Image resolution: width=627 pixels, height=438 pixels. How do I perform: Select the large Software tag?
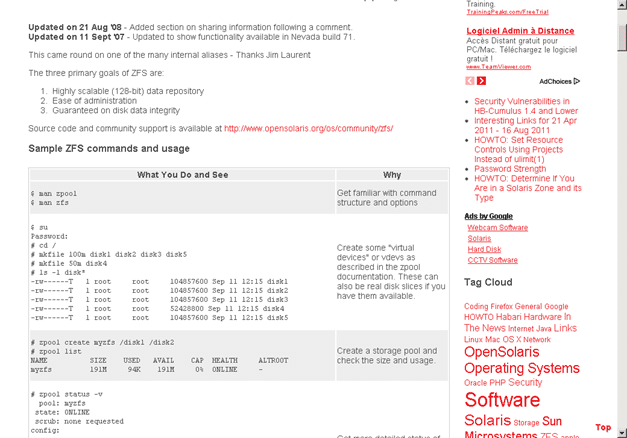(502, 400)
